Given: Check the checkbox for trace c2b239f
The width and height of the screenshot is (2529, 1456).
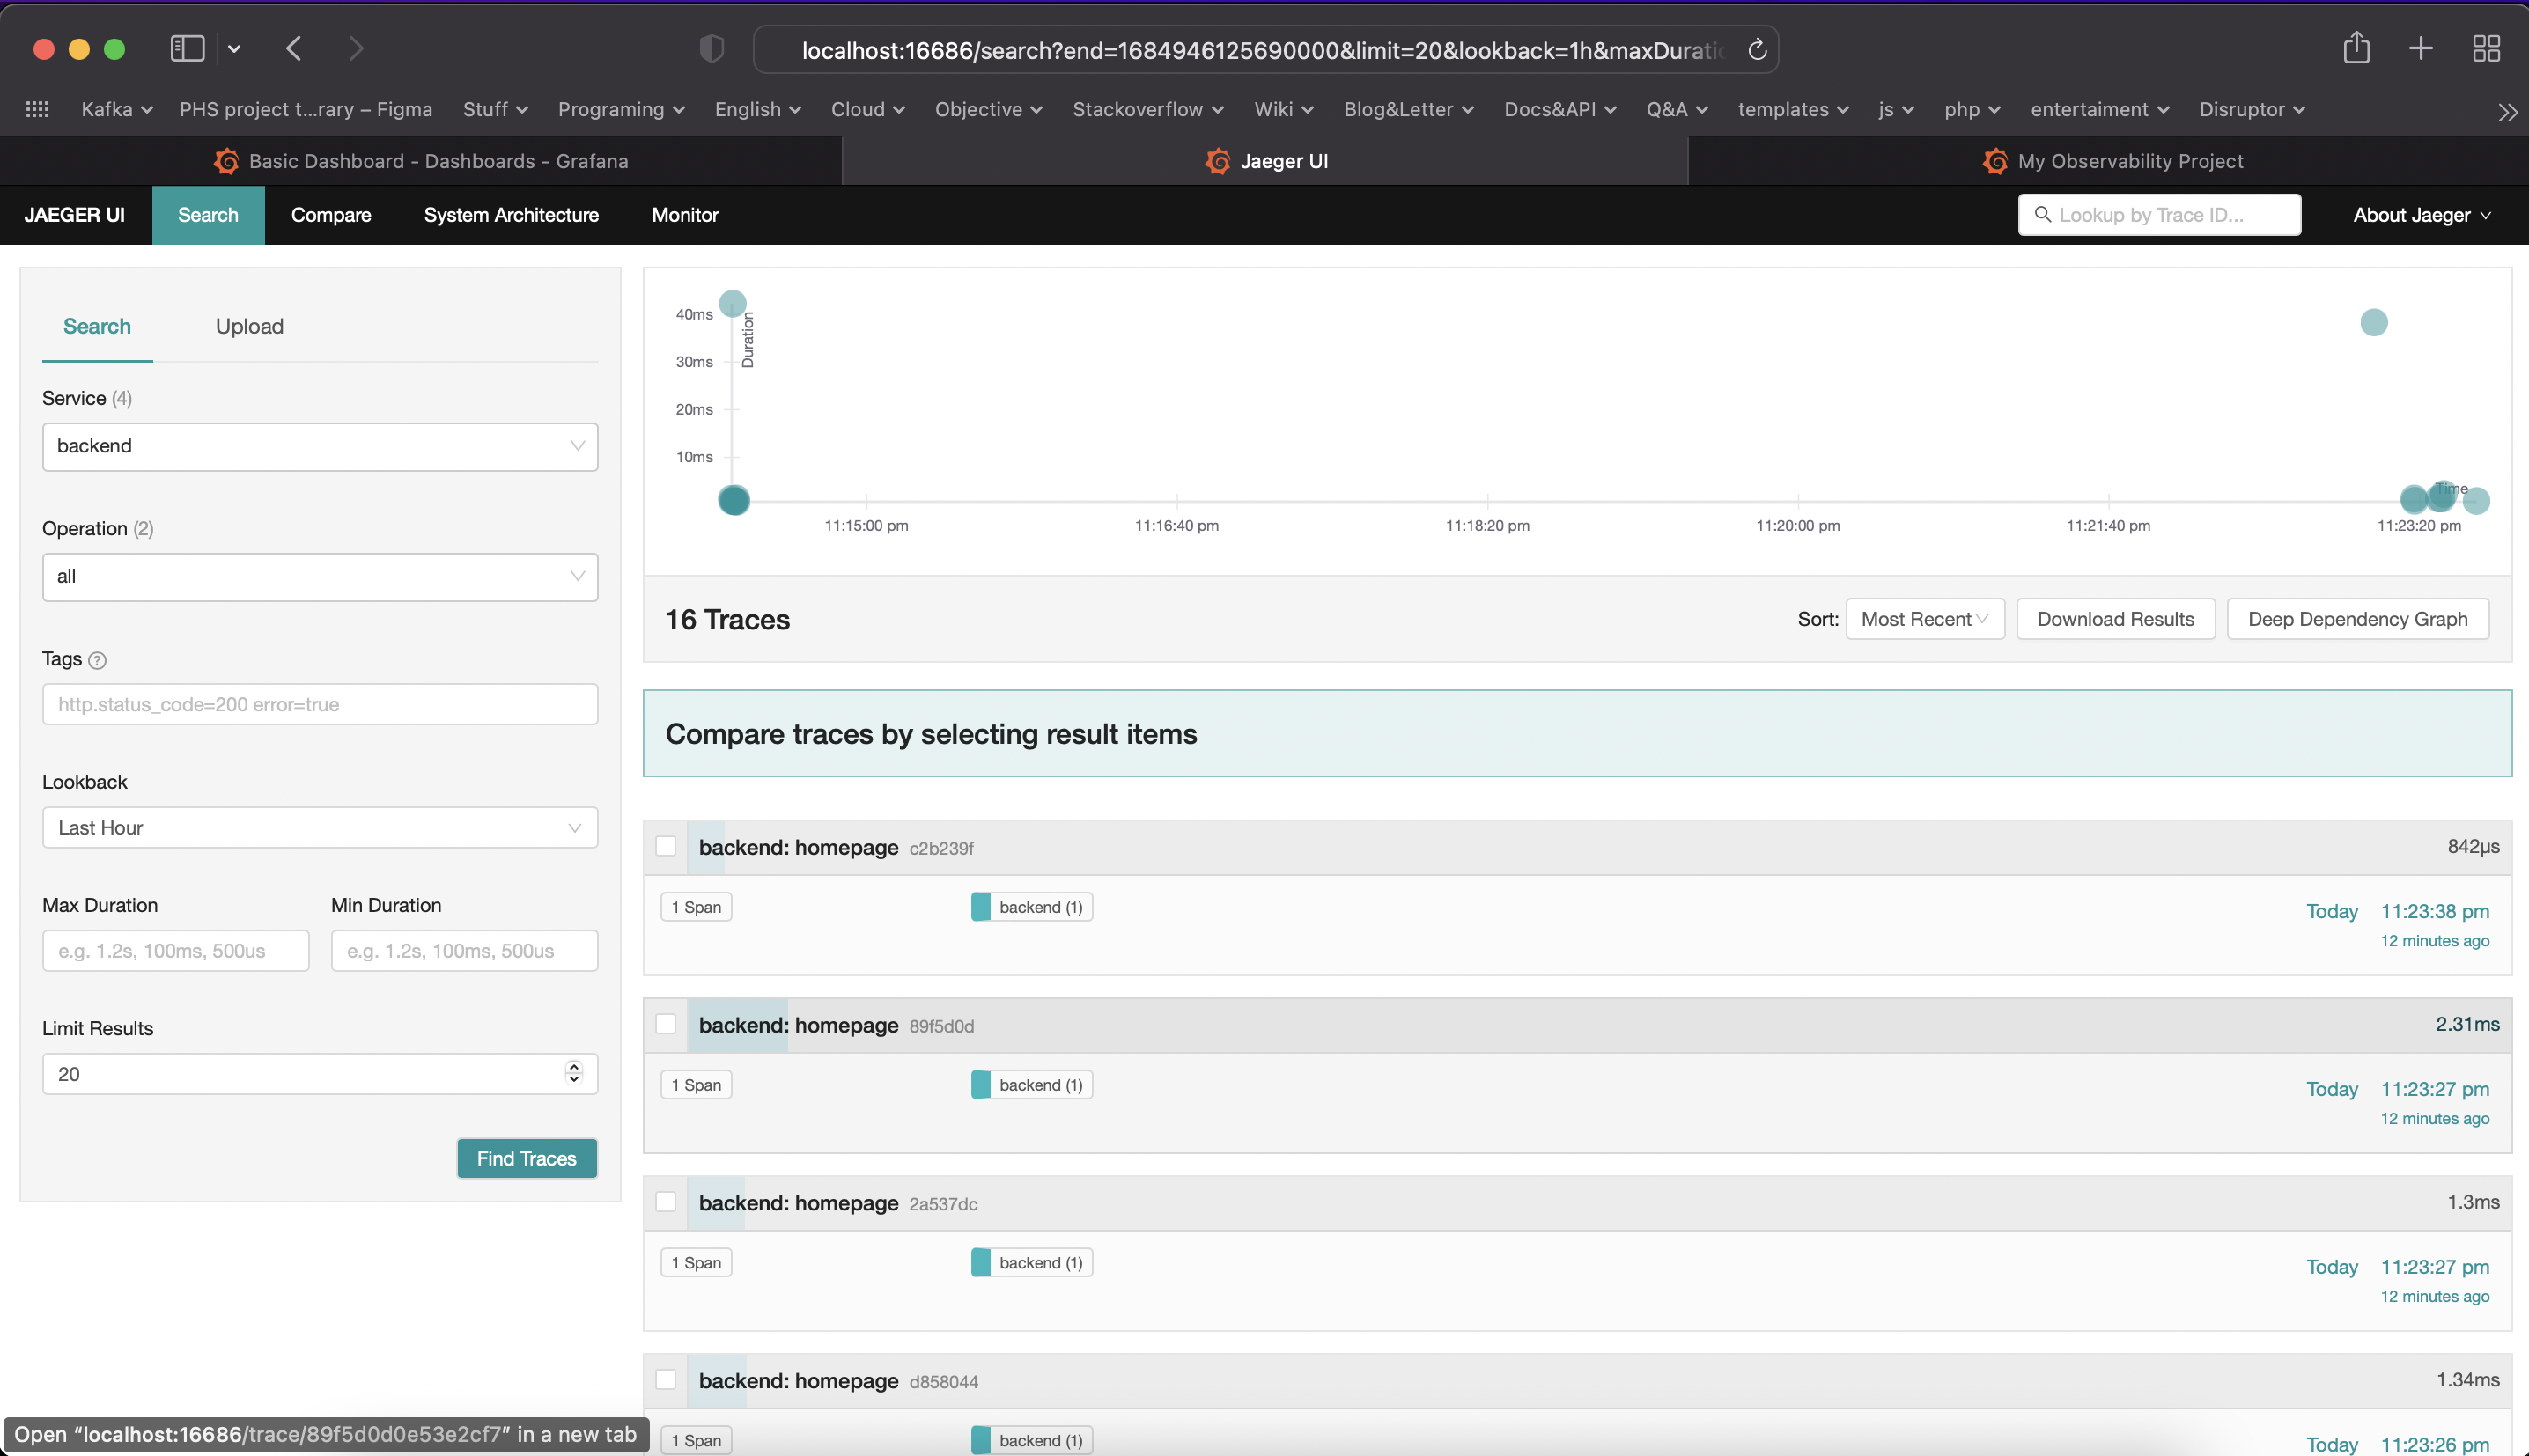Looking at the screenshot, I should 666,846.
